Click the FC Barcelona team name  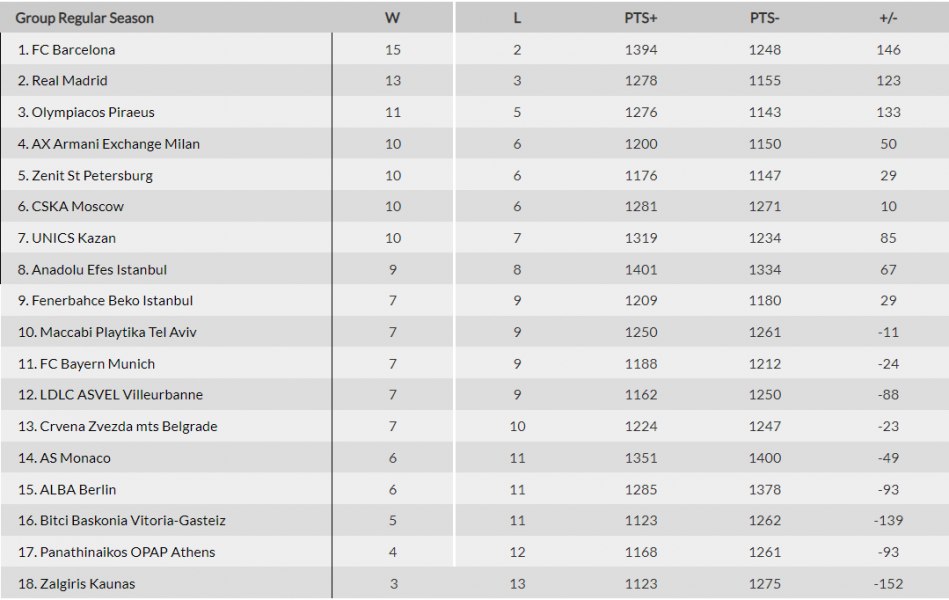click(x=73, y=50)
